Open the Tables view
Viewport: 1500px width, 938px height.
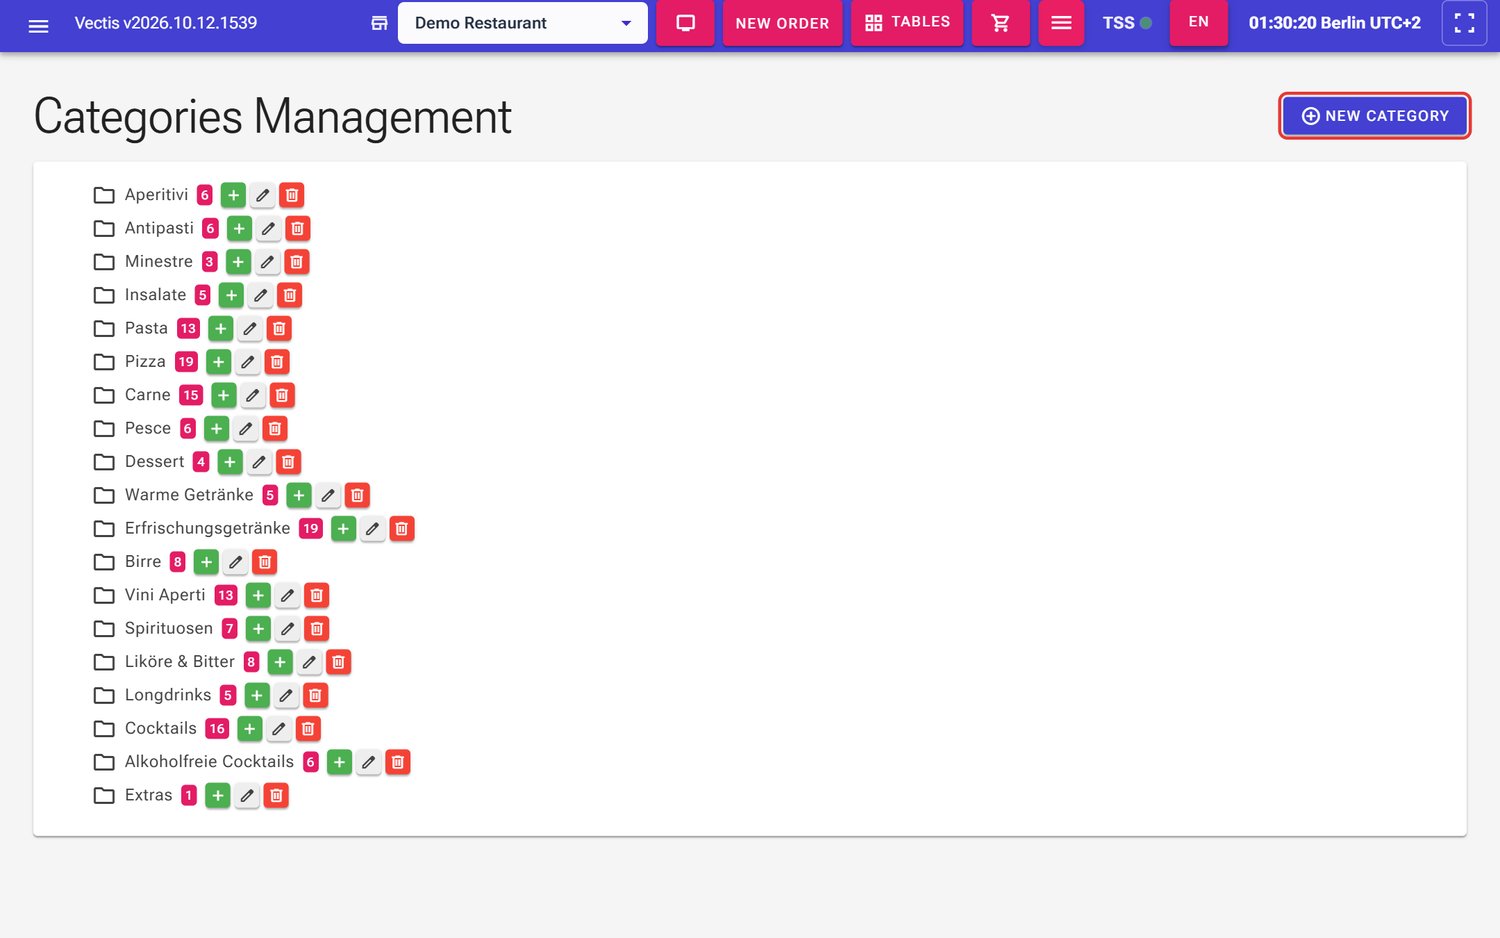[907, 23]
